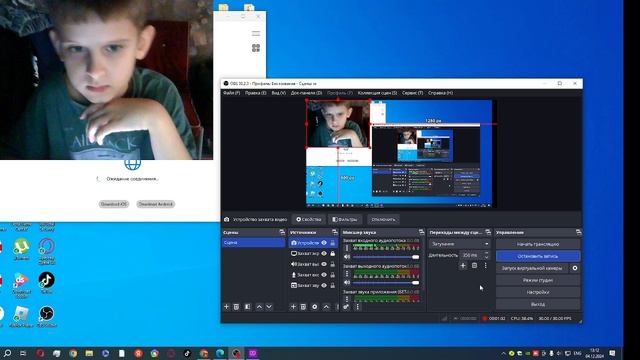Undock the Audio Mixer panel icon

(421, 232)
